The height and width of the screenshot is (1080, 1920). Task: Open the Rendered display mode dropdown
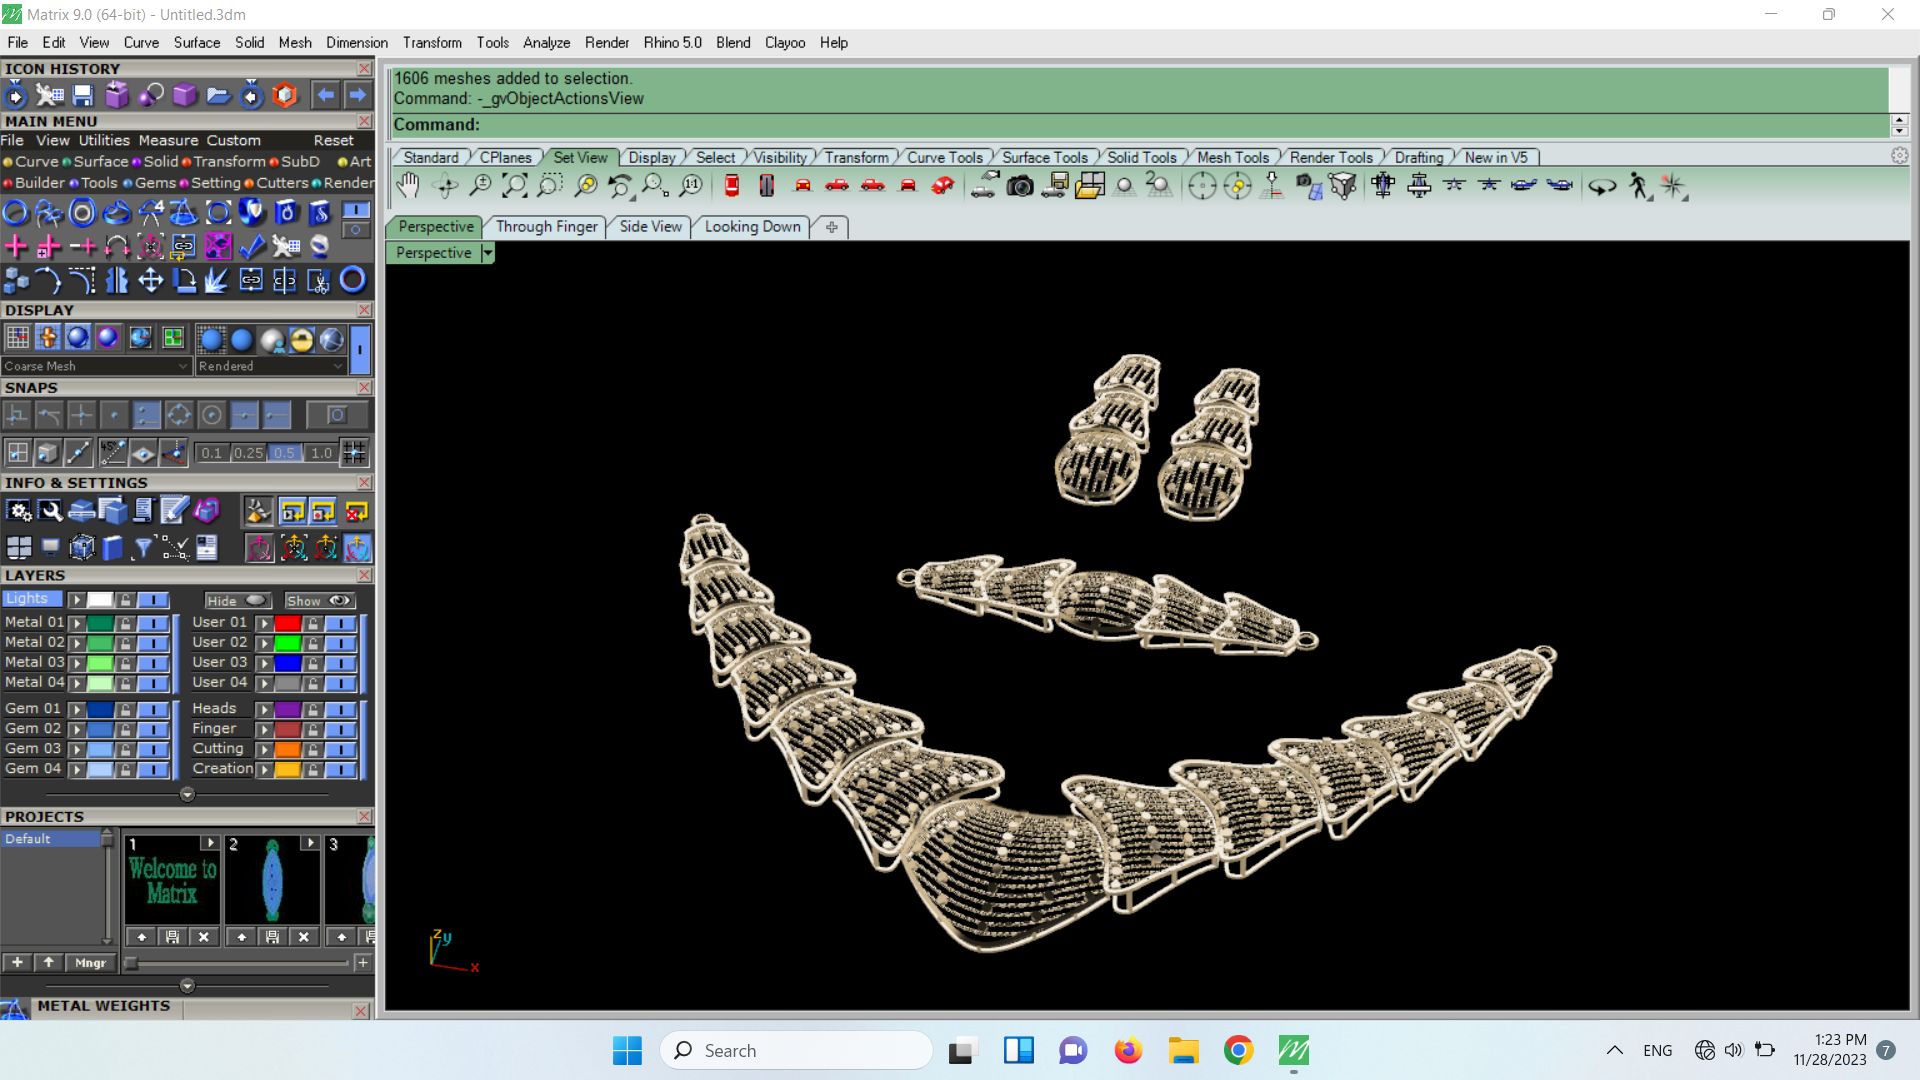338,367
